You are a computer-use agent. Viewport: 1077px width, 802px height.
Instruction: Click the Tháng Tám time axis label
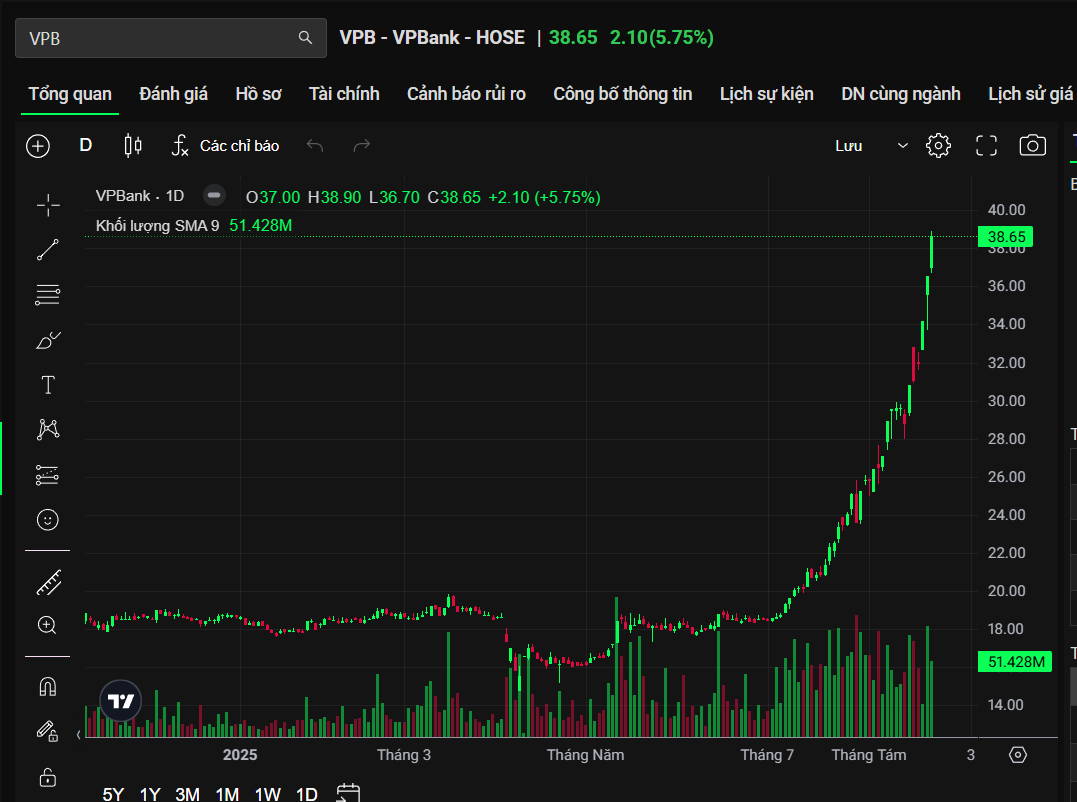coord(869,755)
